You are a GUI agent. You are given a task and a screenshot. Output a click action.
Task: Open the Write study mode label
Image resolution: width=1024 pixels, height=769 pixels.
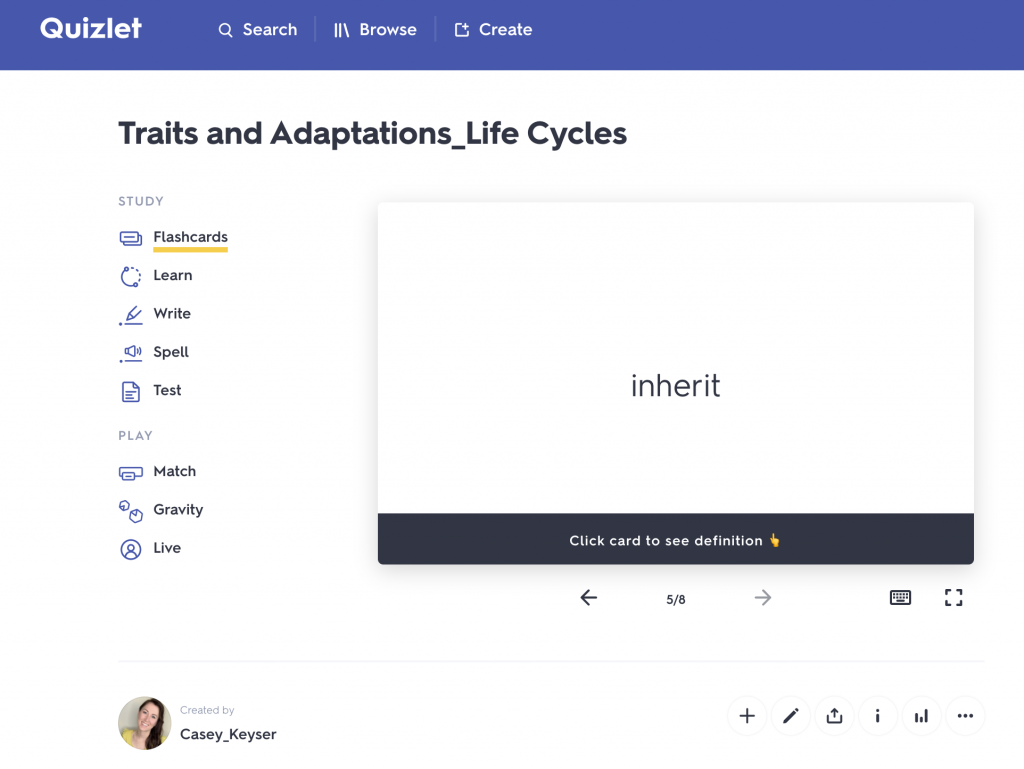pyautogui.click(x=172, y=313)
